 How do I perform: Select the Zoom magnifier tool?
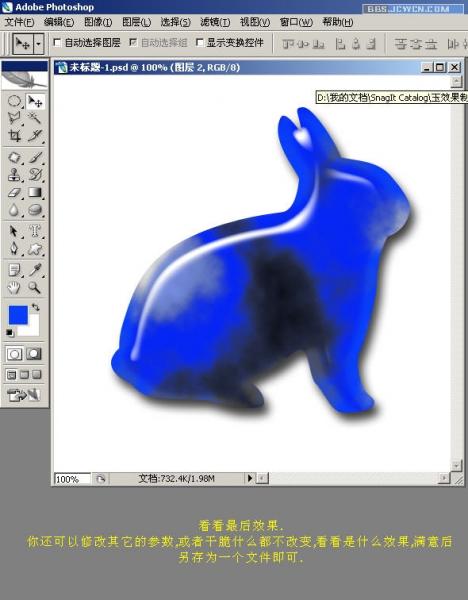(x=35, y=287)
